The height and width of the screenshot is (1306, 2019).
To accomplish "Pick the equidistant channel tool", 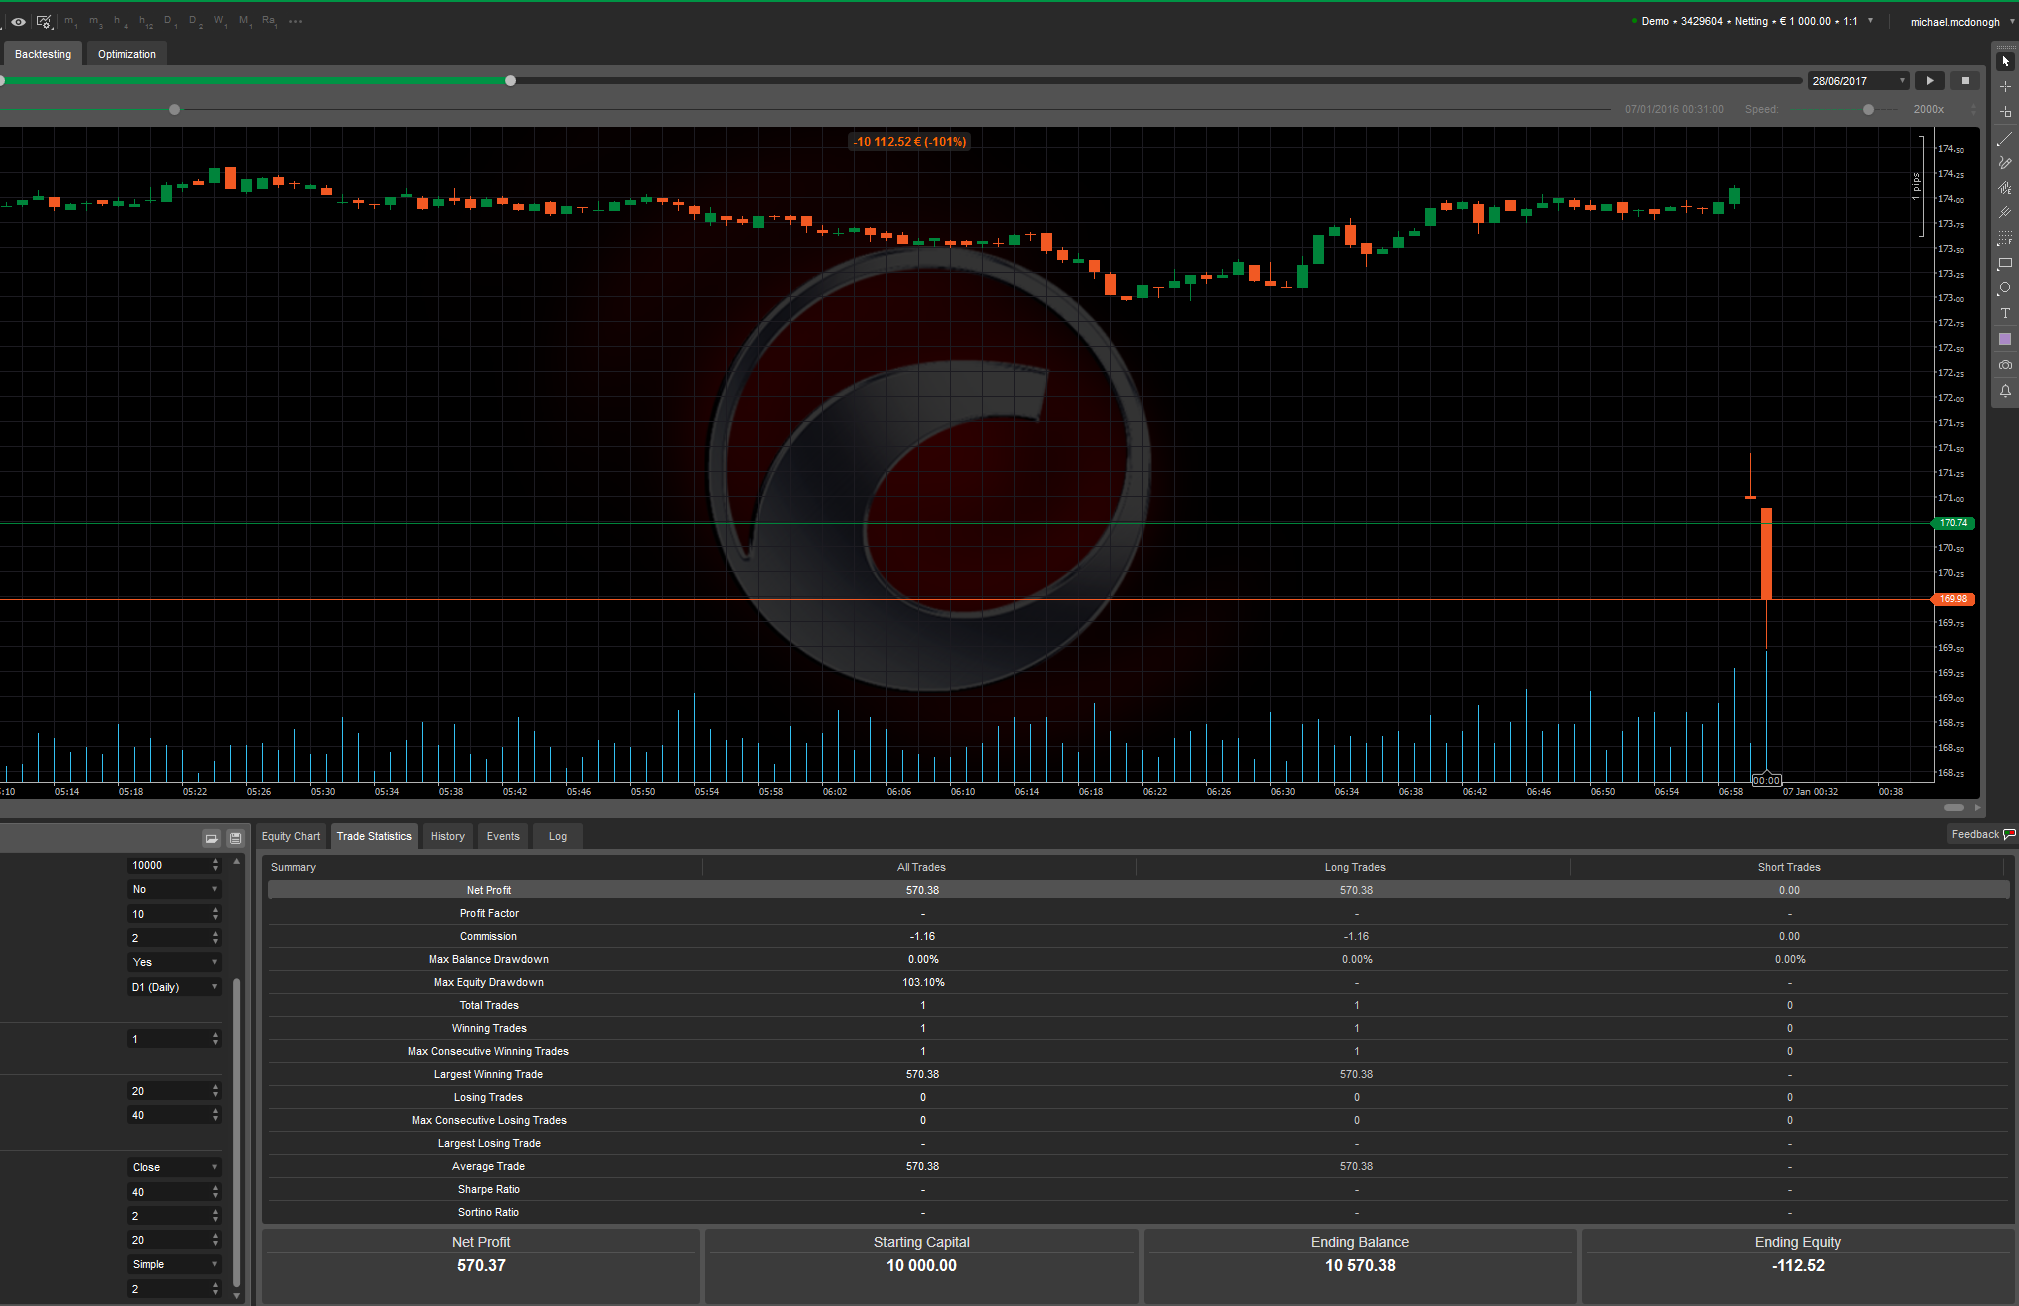I will pyautogui.click(x=2005, y=188).
